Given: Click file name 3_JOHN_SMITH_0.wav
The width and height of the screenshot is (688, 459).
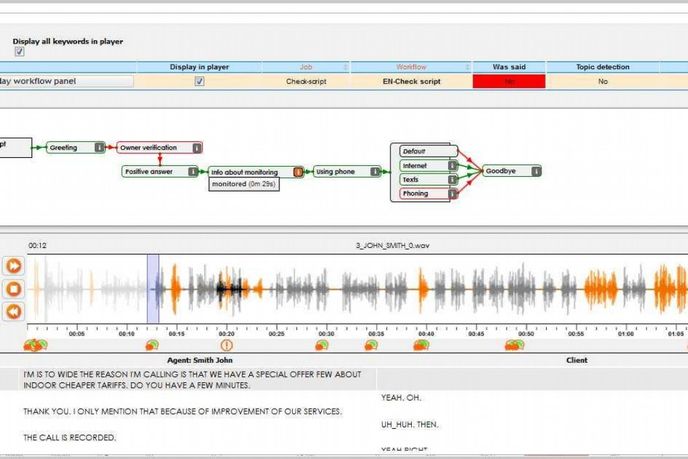Looking at the screenshot, I should pos(392,246).
